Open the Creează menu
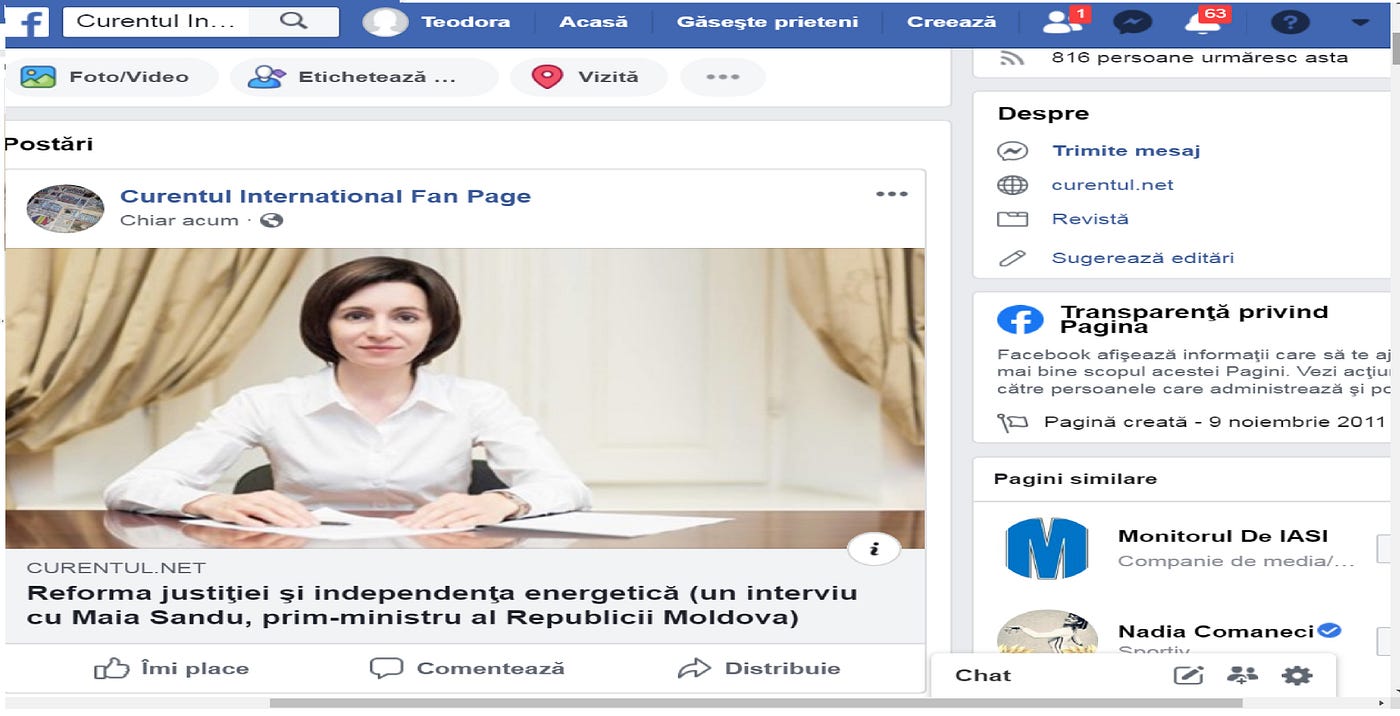The width and height of the screenshot is (1400, 716). [951, 21]
